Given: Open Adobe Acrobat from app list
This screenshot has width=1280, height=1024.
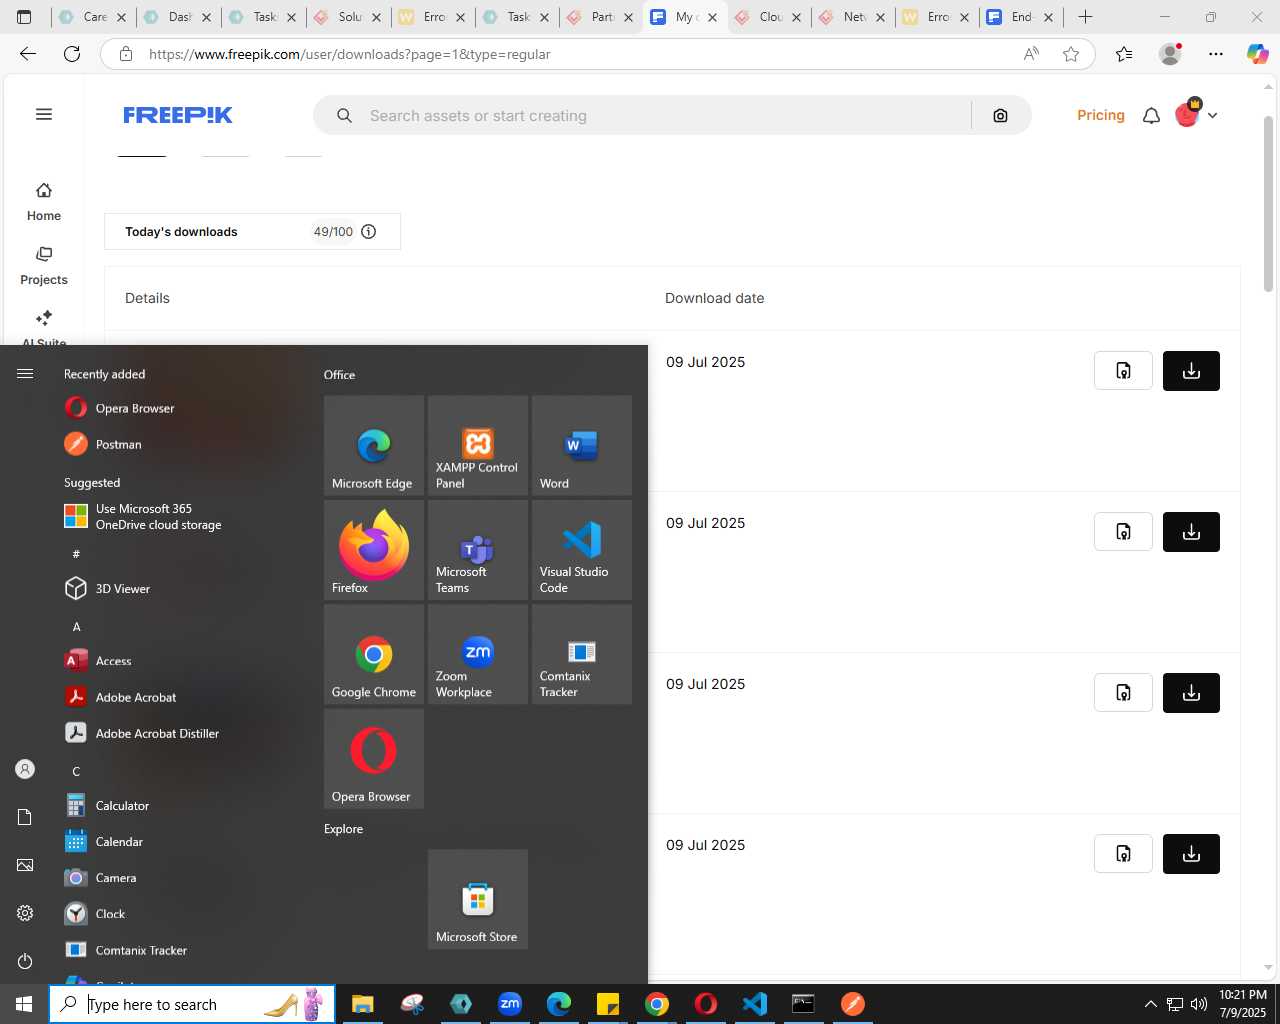Looking at the screenshot, I should 180,697.
